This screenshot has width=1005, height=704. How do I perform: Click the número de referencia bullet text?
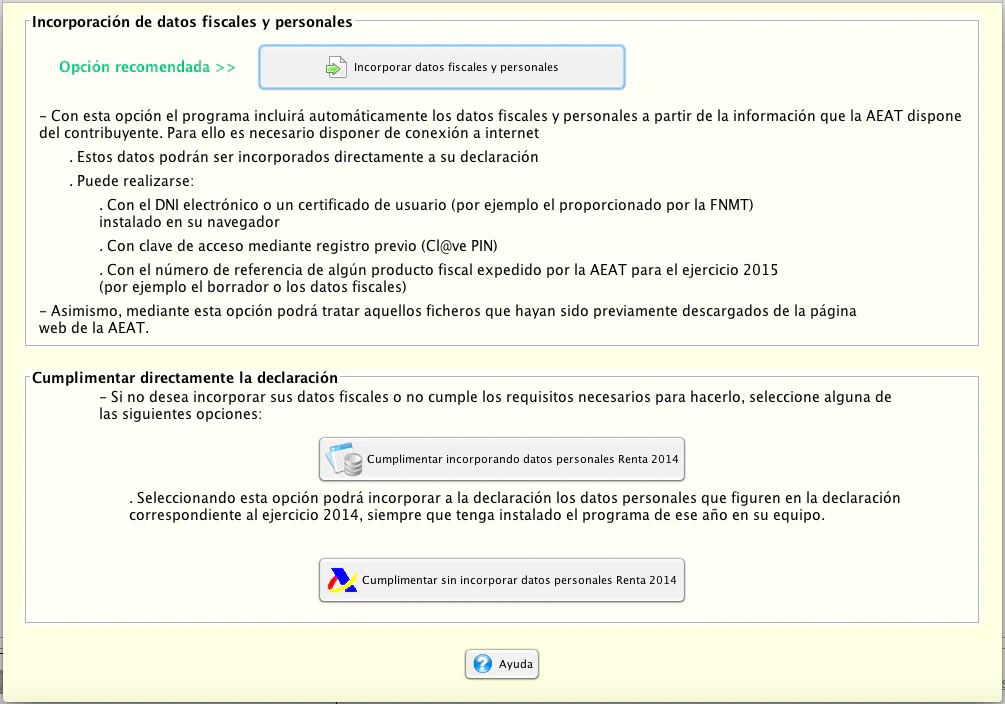(x=438, y=278)
